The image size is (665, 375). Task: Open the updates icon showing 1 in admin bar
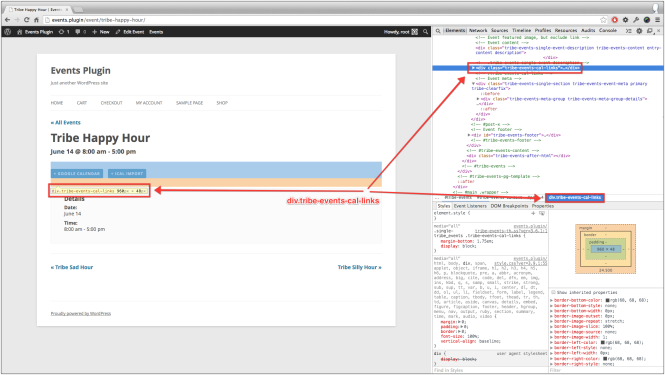64,32
